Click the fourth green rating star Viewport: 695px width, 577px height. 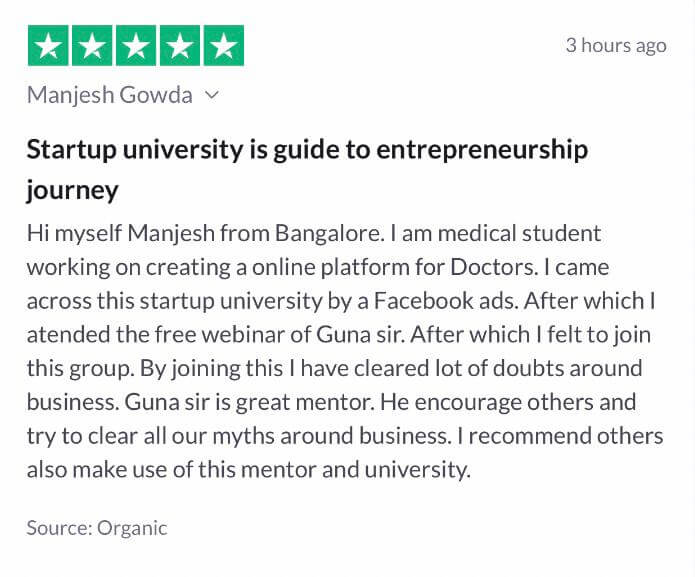[x=180, y=46]
